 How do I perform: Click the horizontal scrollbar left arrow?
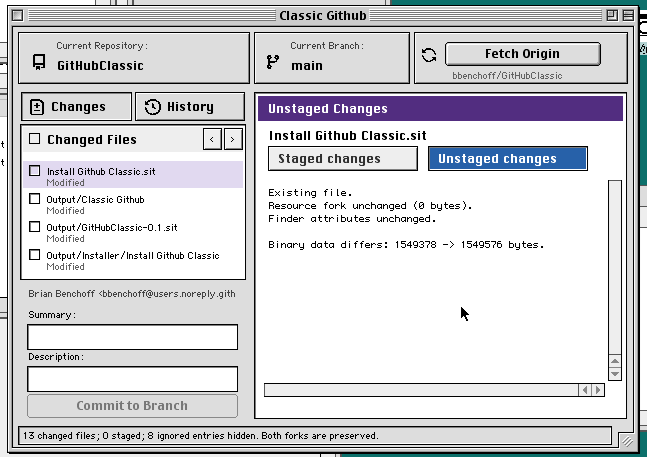[585, 390]
